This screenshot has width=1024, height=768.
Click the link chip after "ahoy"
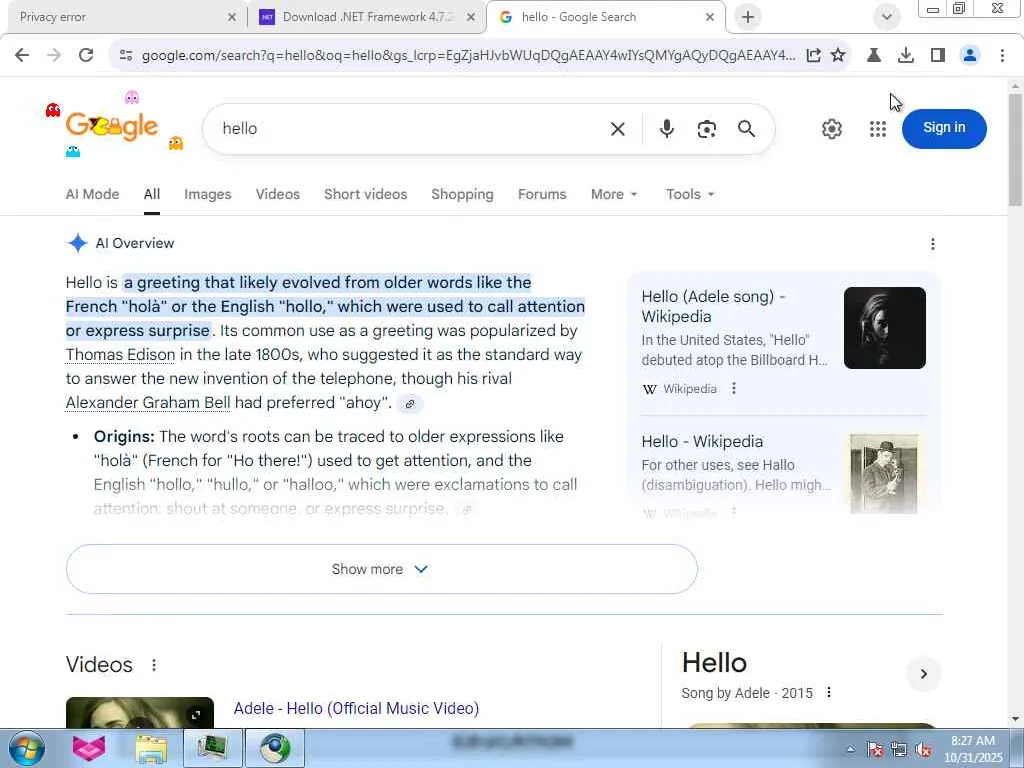(x=409, y=404)
